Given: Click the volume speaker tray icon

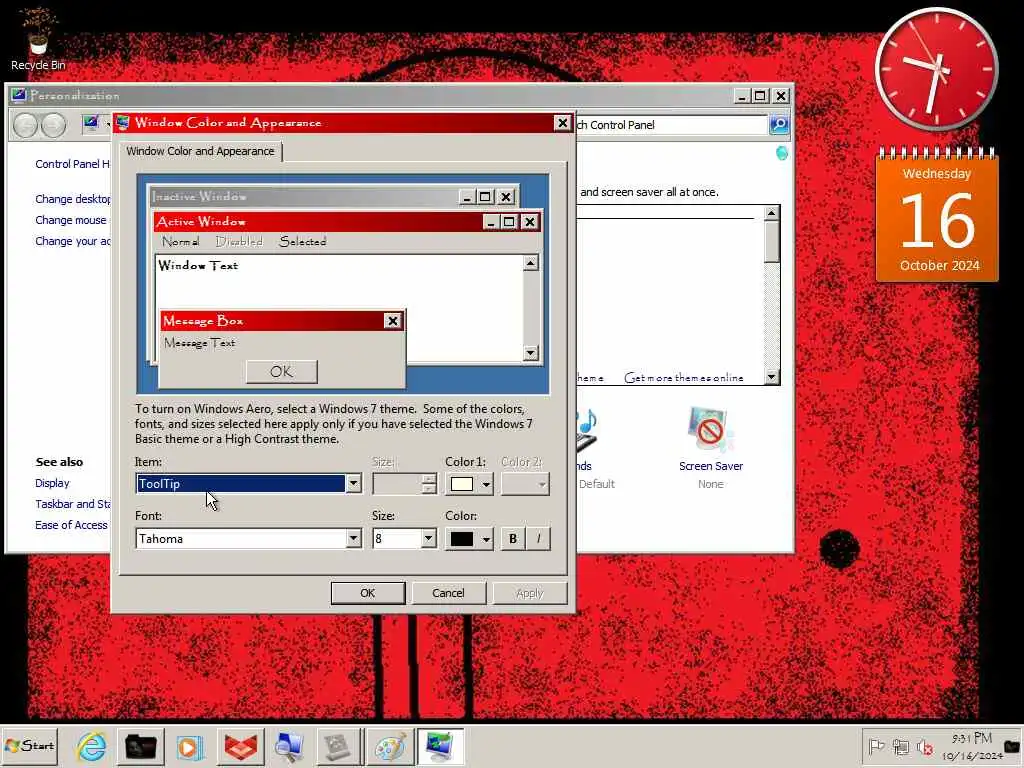Looking at the screenshot, I should pyautogui.click(x=925, y=746).
